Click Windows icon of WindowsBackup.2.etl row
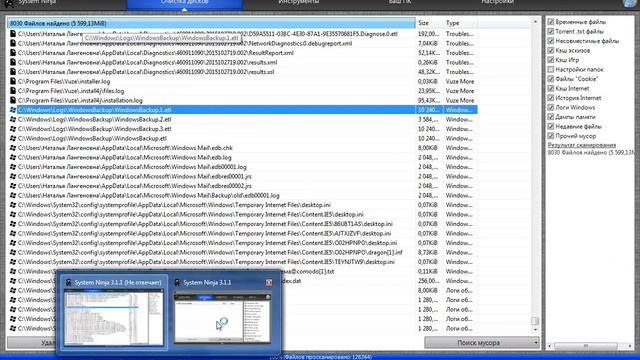 pos(13,119)
